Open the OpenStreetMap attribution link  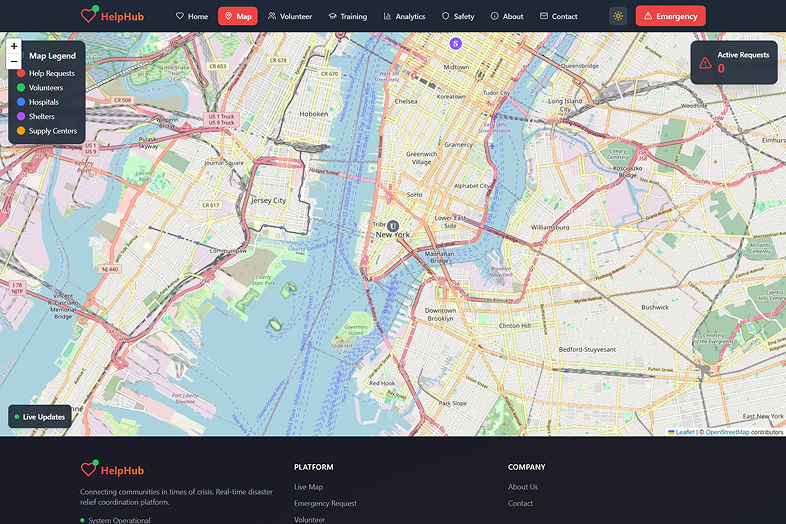coord(727,432)
